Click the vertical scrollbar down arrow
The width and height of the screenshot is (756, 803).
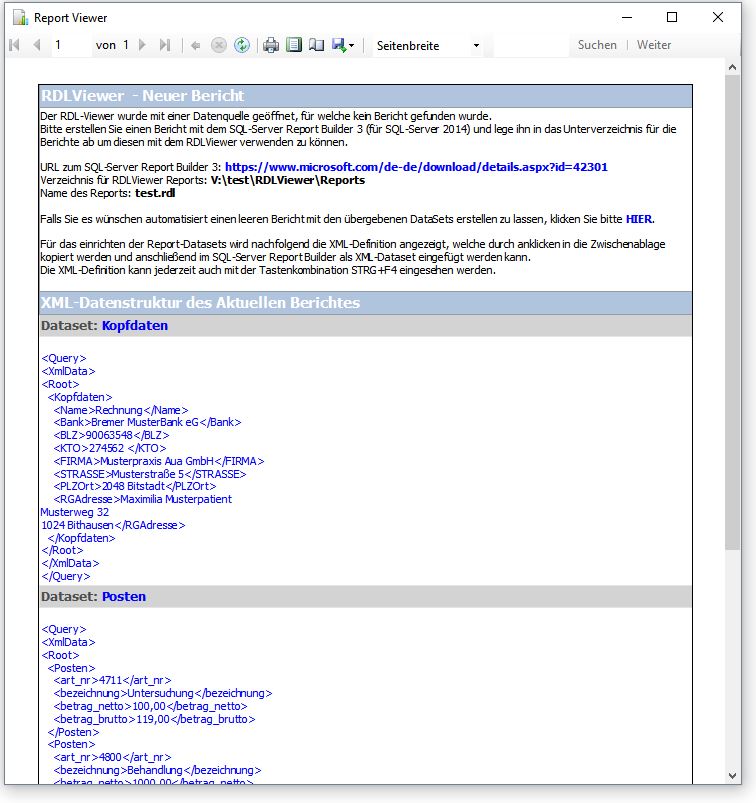click(x=732, y=775)
